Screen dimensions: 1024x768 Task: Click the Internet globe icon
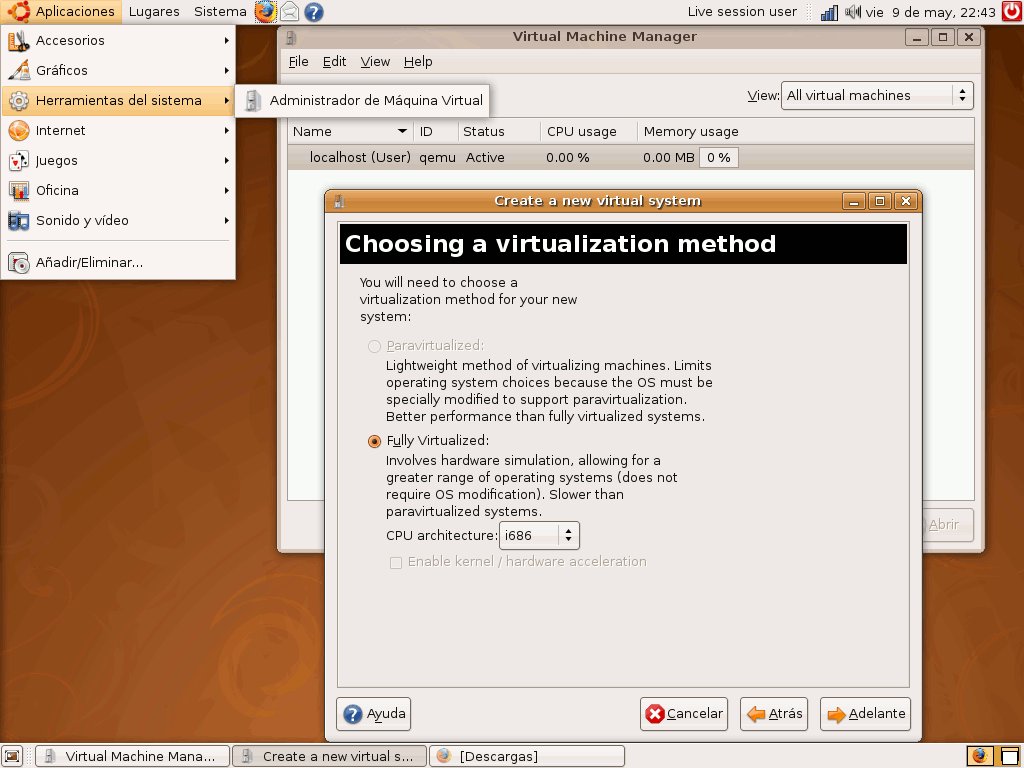[x=18, y=131]
